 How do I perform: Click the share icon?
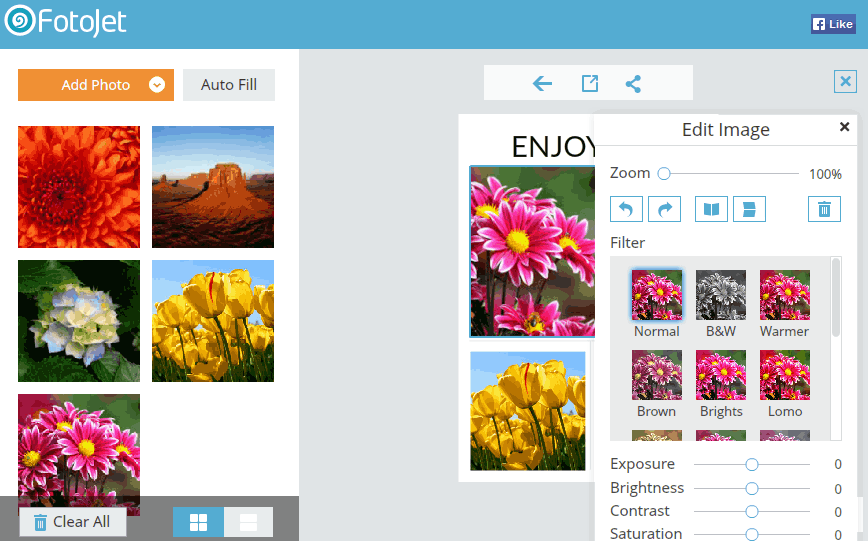tap(633, 84)
